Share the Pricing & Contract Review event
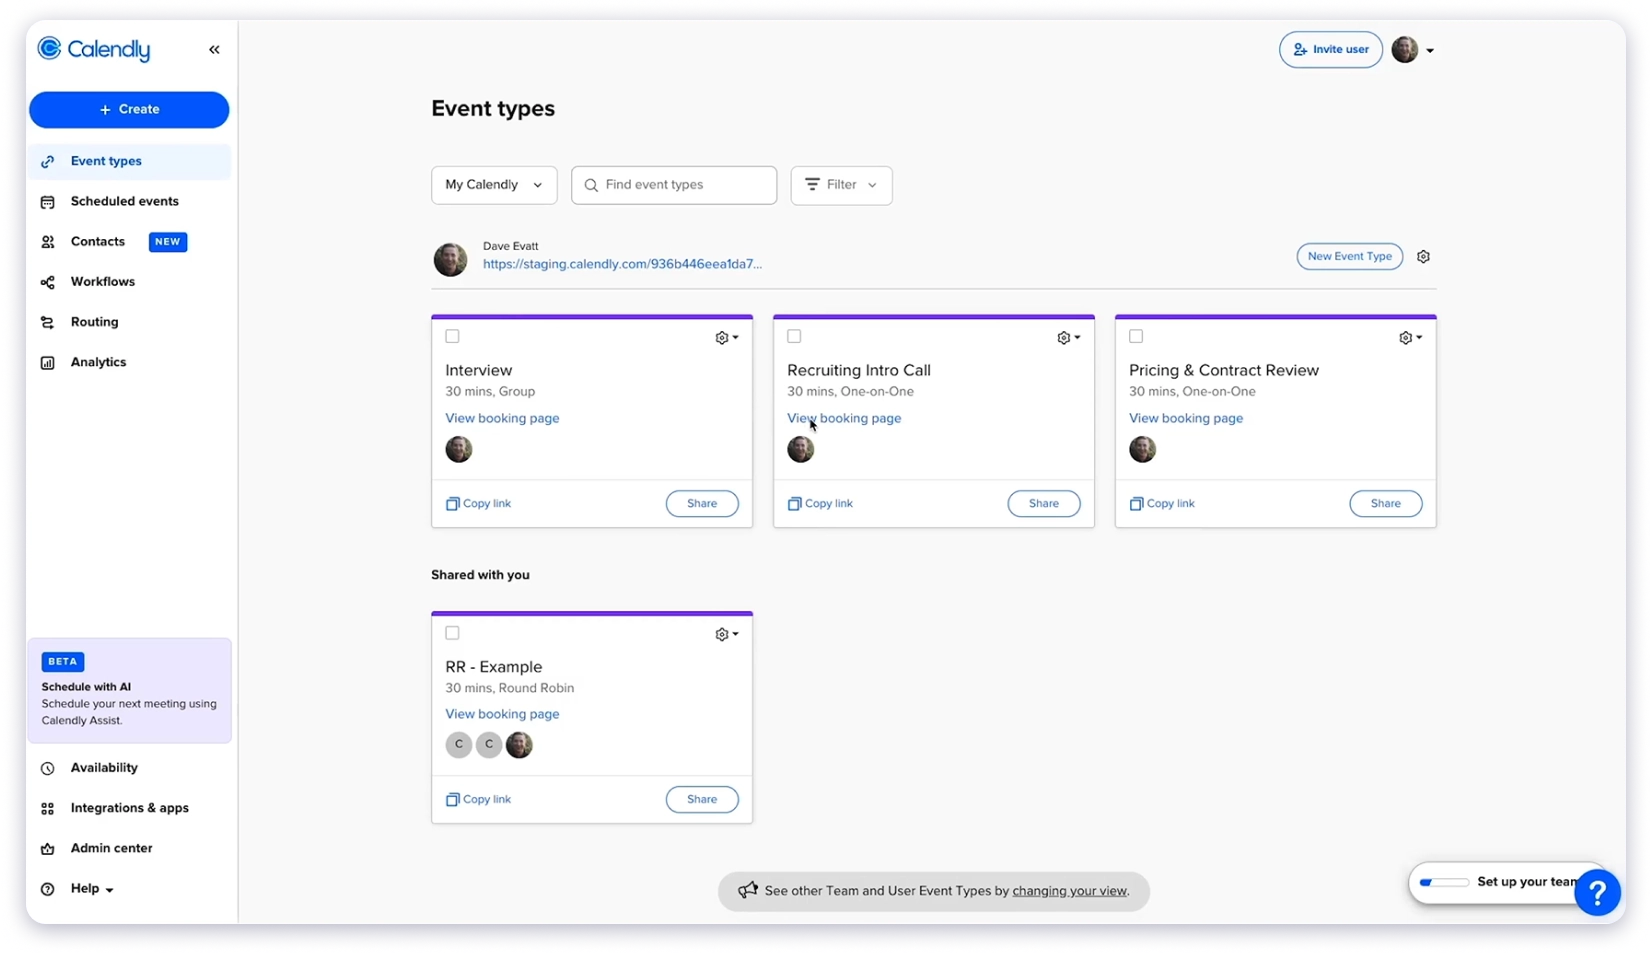This screenshot has width=1650, height=954. click(x=1386, y=504)
